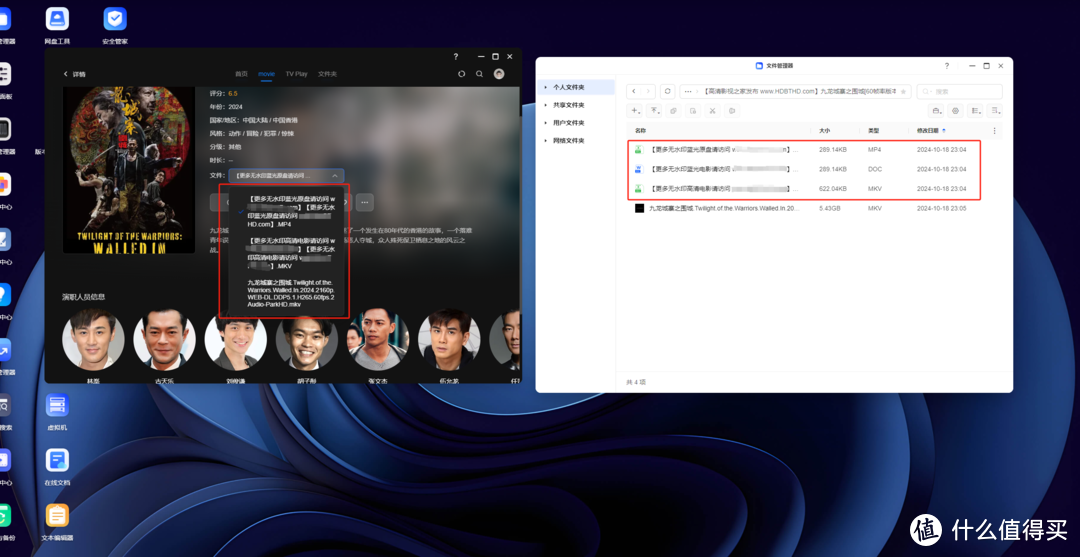Navigate back in the file manager
Screen dimensions: 1080x557
point(634,92)
